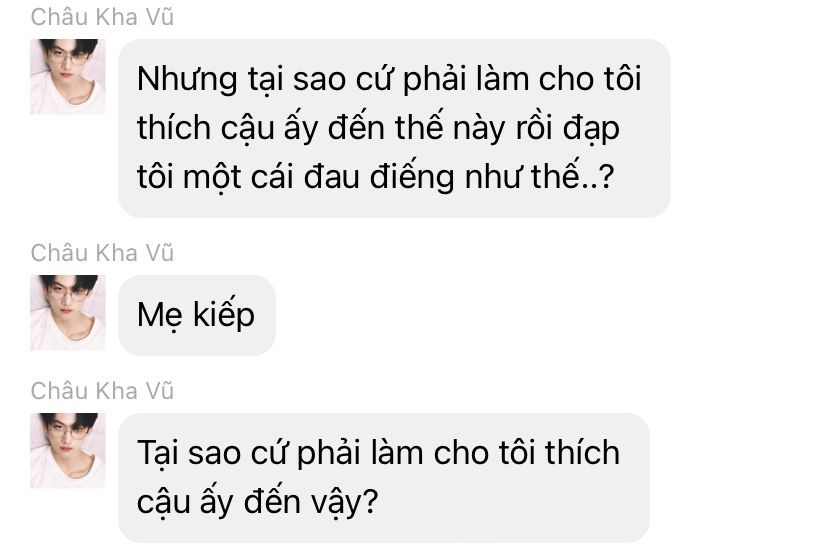Screen dimensions: 828x553
Task: Click sender name Châu Kha Vũ above first message
Action: [102, 17]
